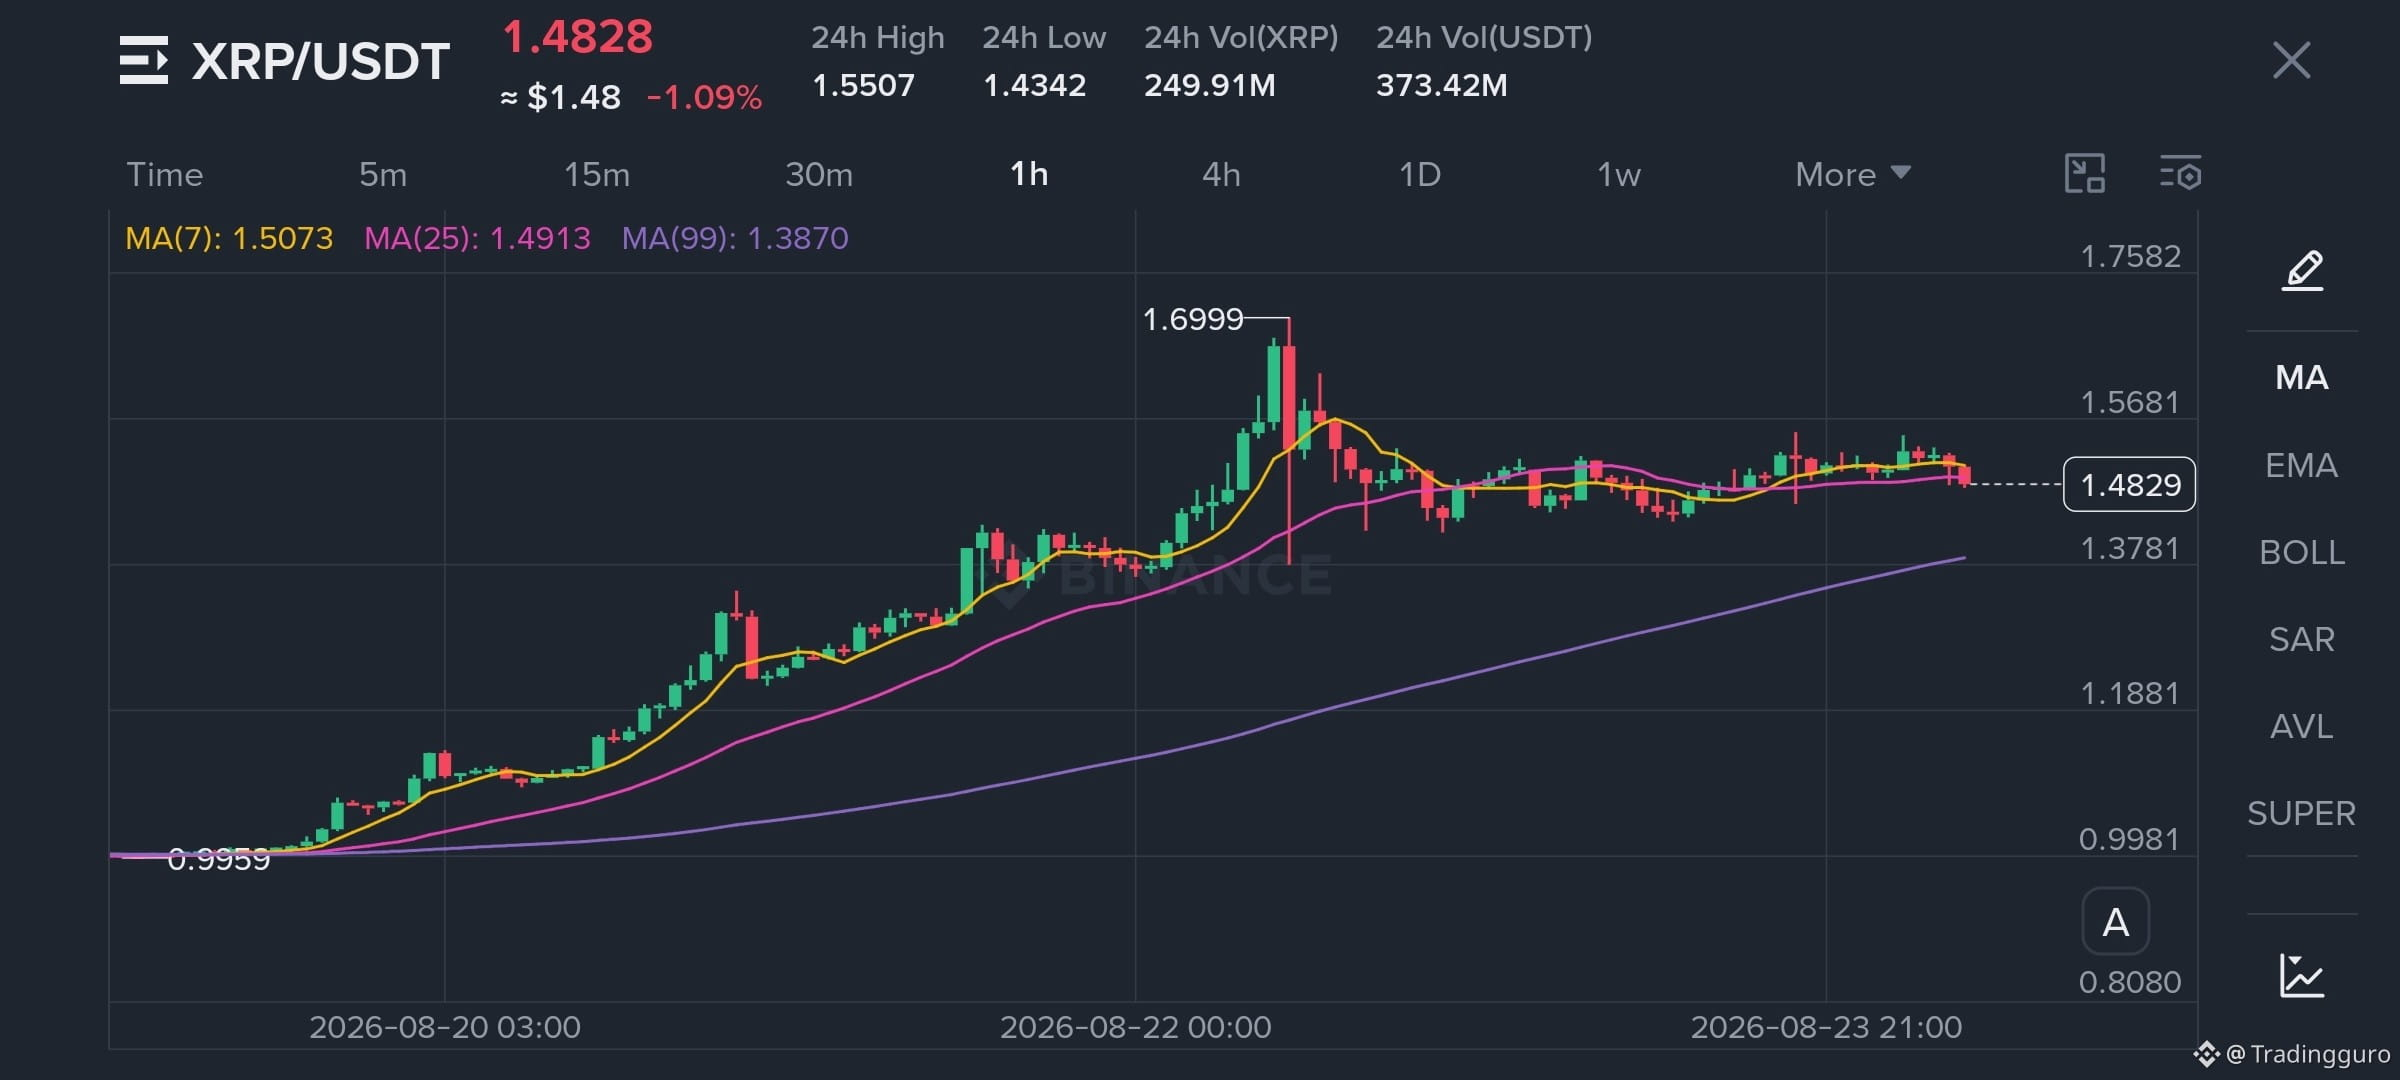Click the 1.5681 price axis label
This screenshot has height=1080, width=2400.
tap(2129, 402)
